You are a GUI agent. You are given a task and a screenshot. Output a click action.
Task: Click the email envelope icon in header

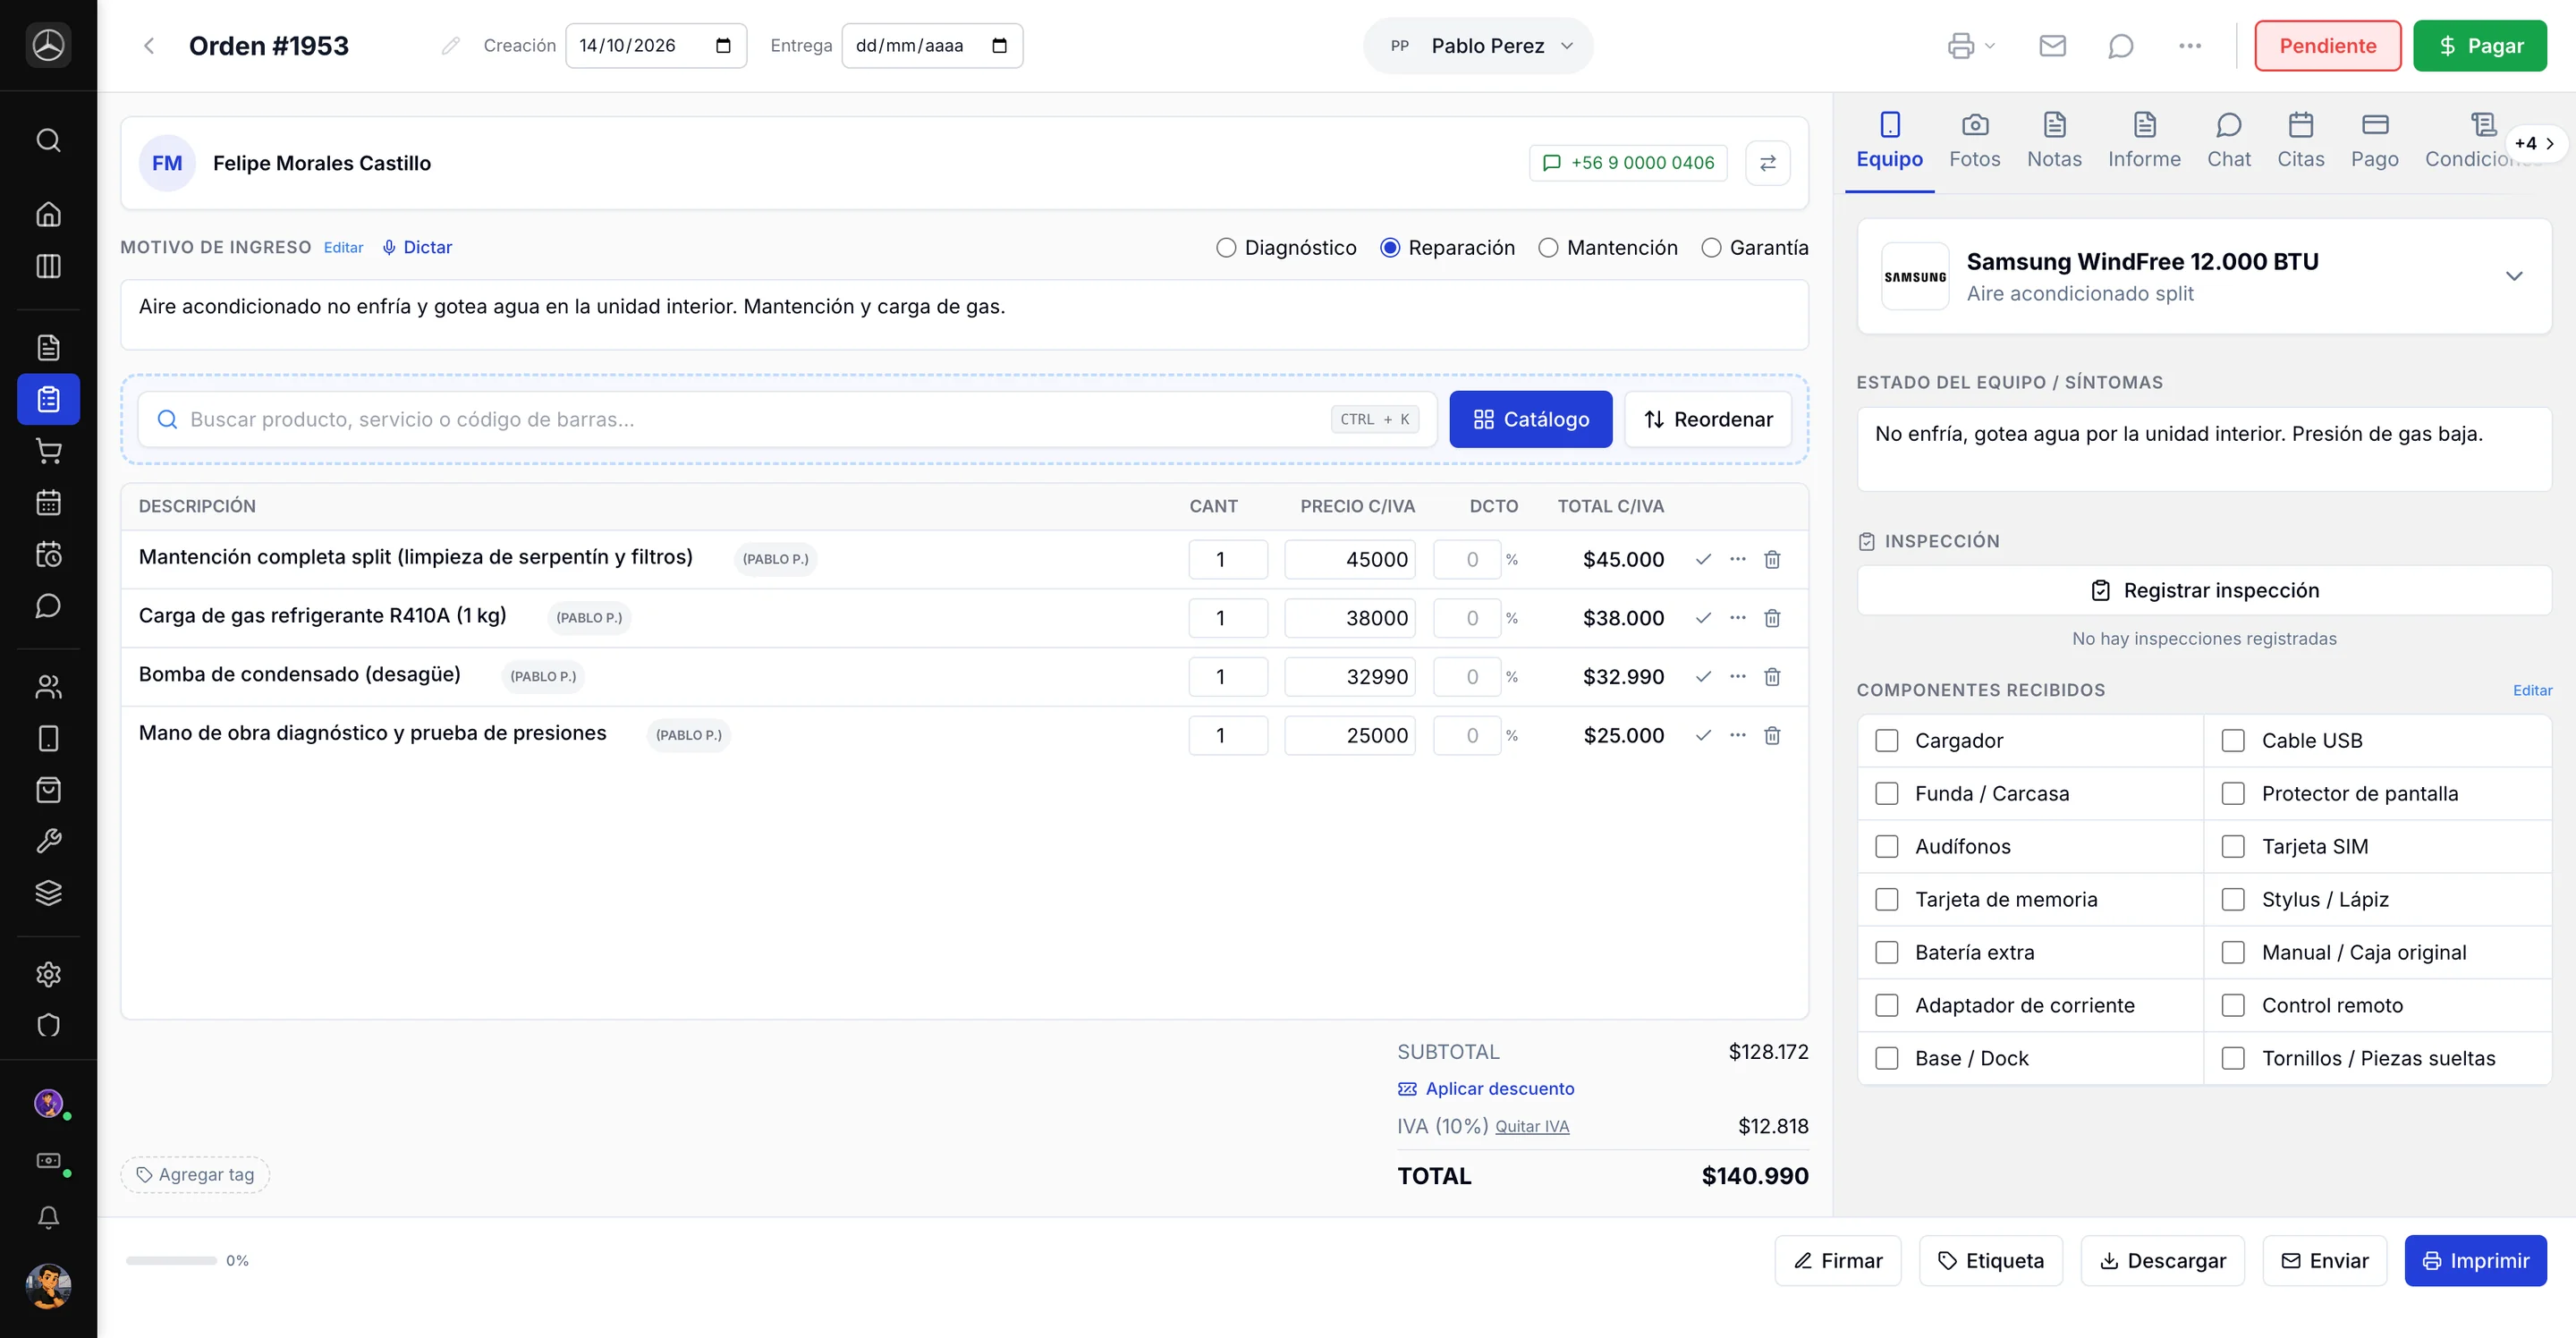[x=2052, y=46]
